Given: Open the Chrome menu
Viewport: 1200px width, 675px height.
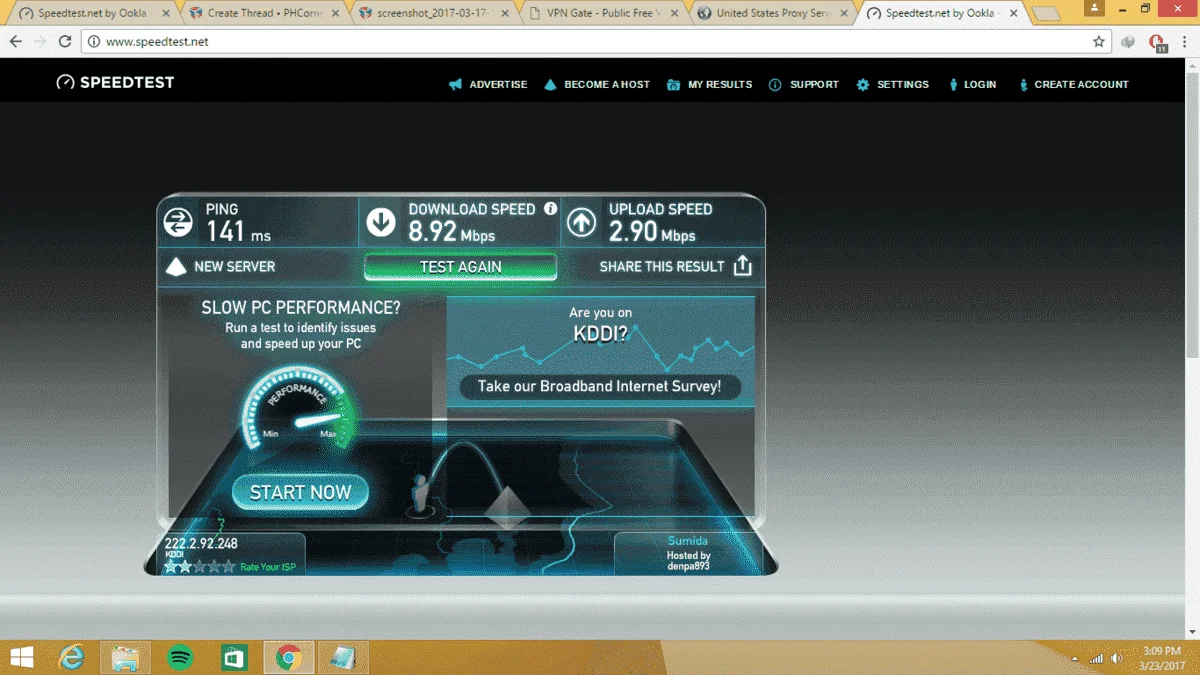Looking at the screenshot, I should pos(1185,42).
